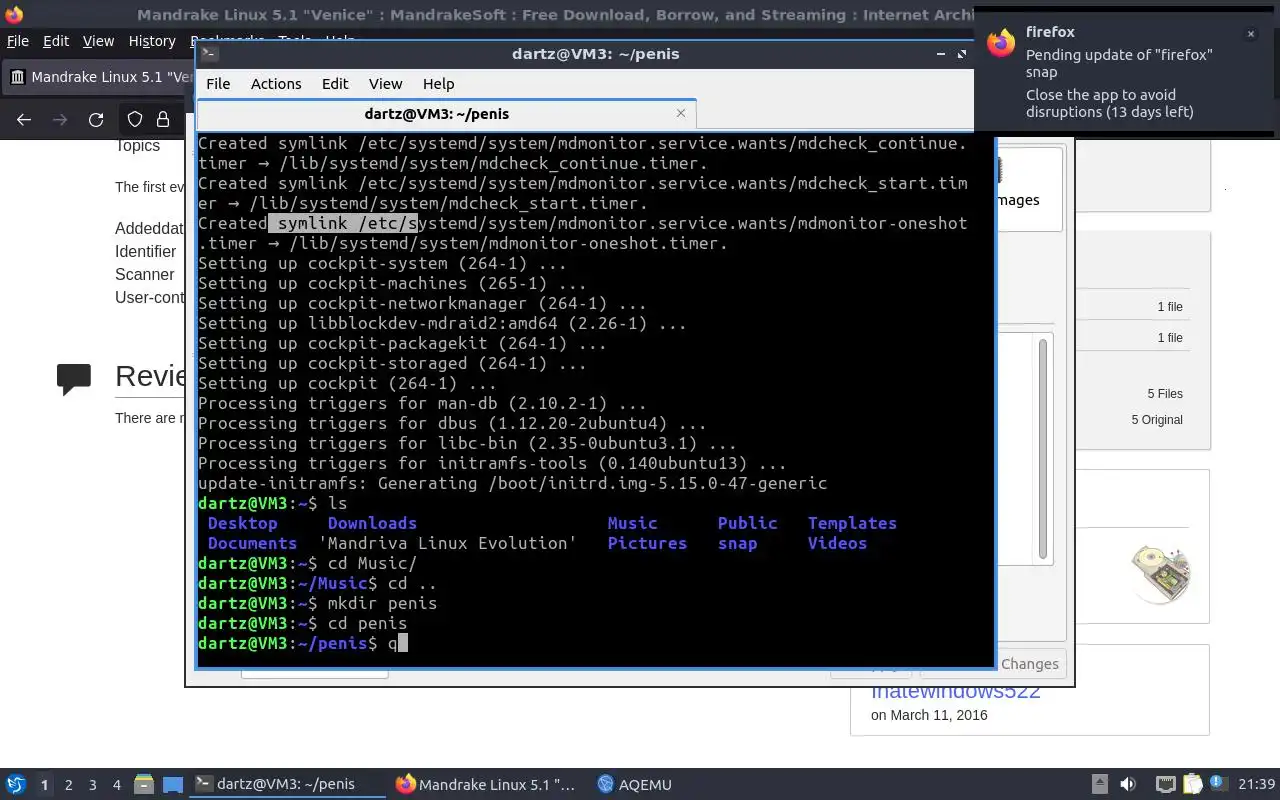Click the site padlock icon in Firefox
The width and height of the screenshot is (1280, 800).
pyautogui.click(x=163, y=120)
